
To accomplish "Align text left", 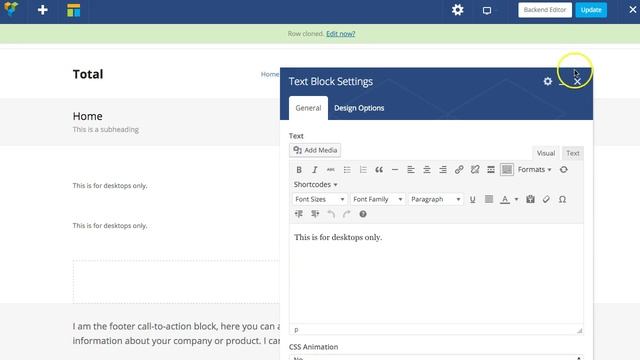I will 411,170.
